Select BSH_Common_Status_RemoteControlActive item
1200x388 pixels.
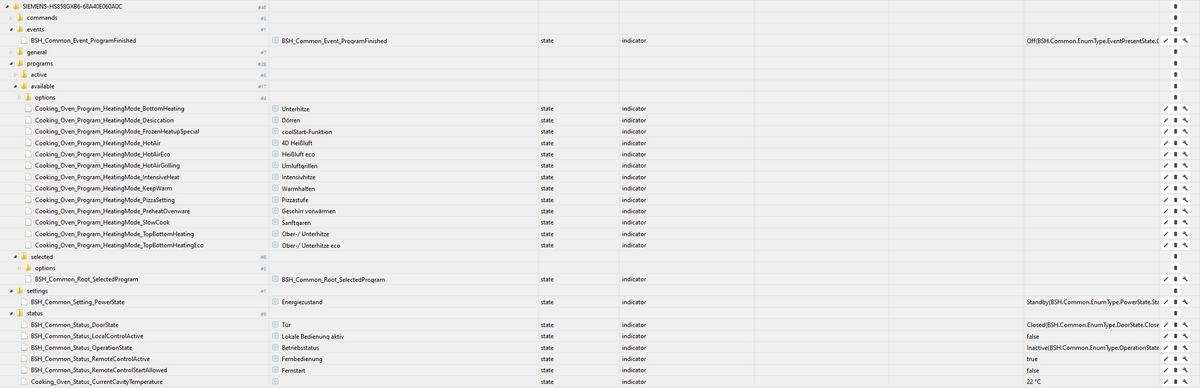click(x=90, y=359)
